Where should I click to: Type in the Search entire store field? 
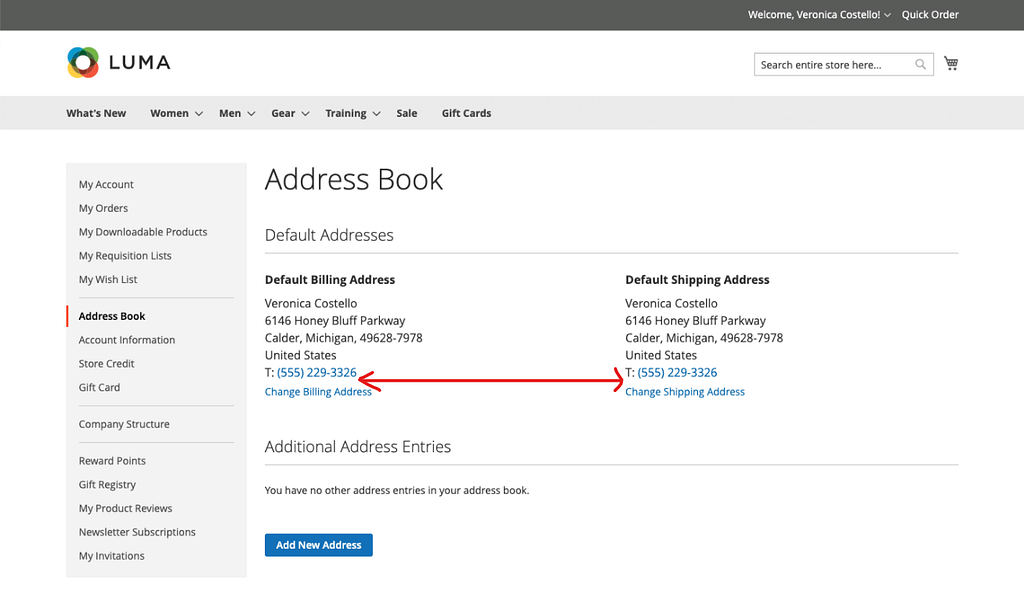click(832, 65)
